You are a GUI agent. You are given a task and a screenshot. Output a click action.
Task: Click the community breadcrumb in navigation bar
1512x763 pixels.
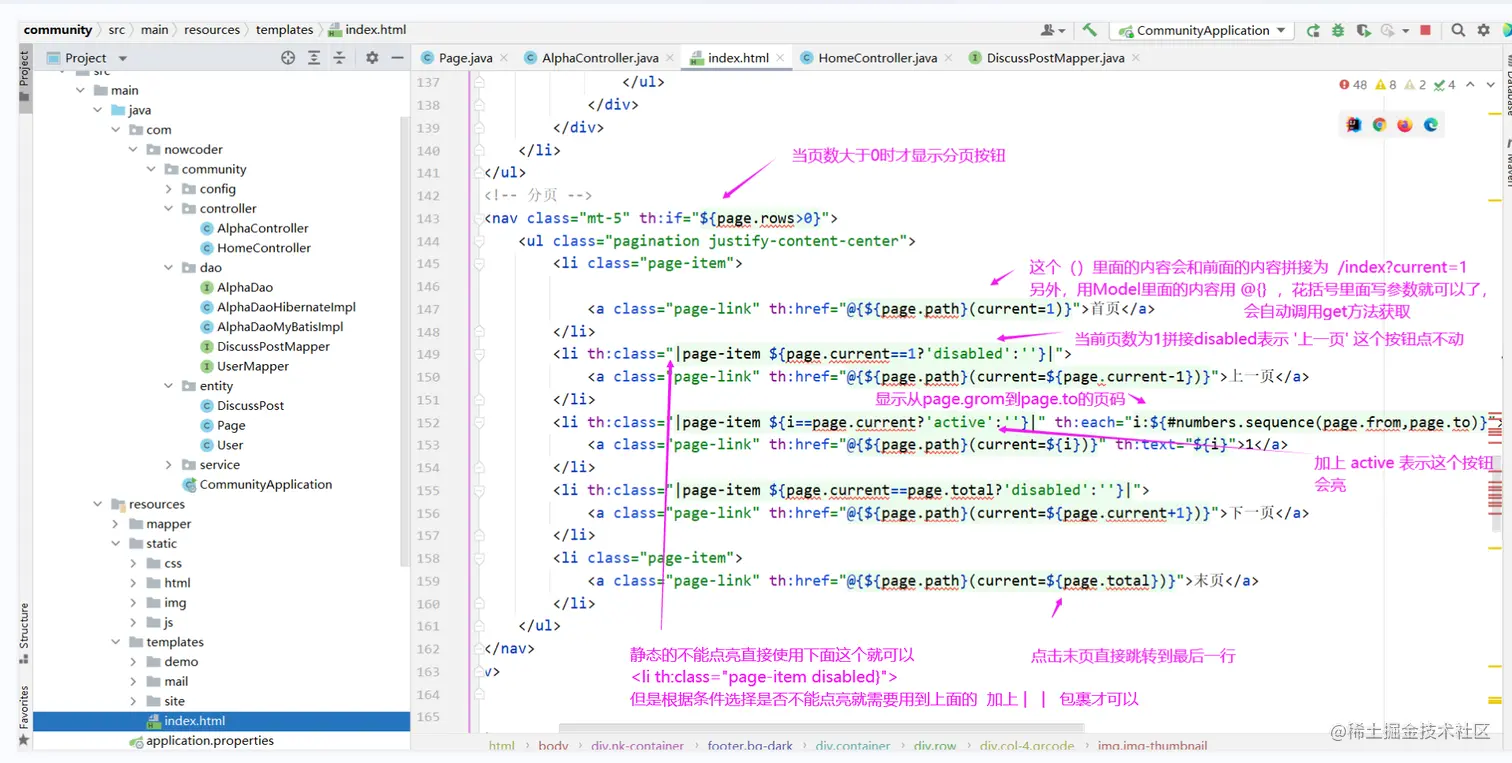pos(57,30)
